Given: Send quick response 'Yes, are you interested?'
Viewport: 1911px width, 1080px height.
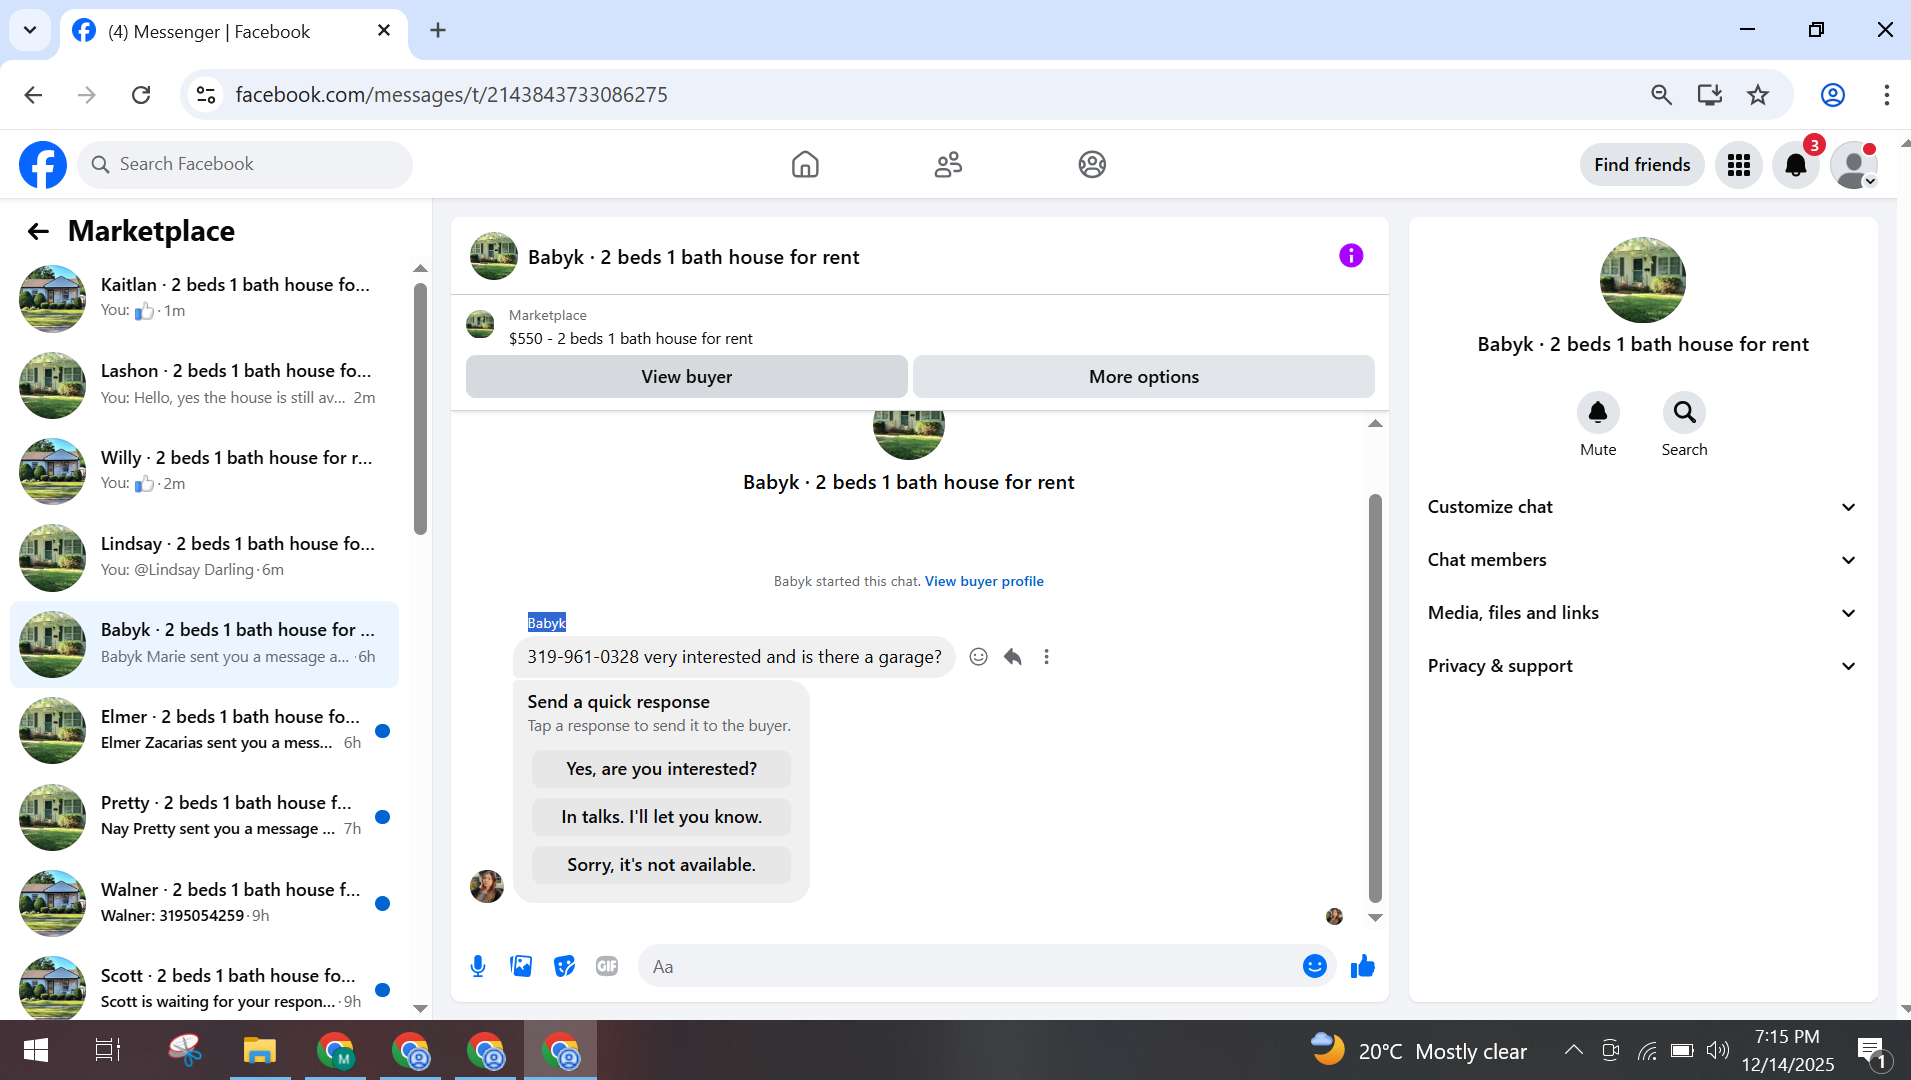Looking at the screenshot, I should click(661, 769).
